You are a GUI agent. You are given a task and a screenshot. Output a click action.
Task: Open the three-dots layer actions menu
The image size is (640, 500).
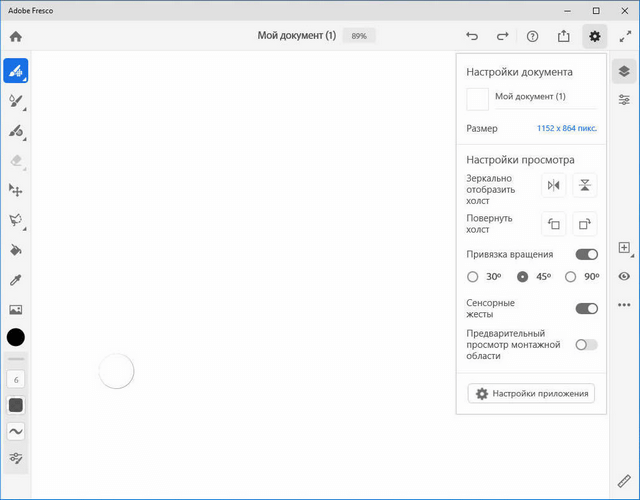click(x=624, y=305)
